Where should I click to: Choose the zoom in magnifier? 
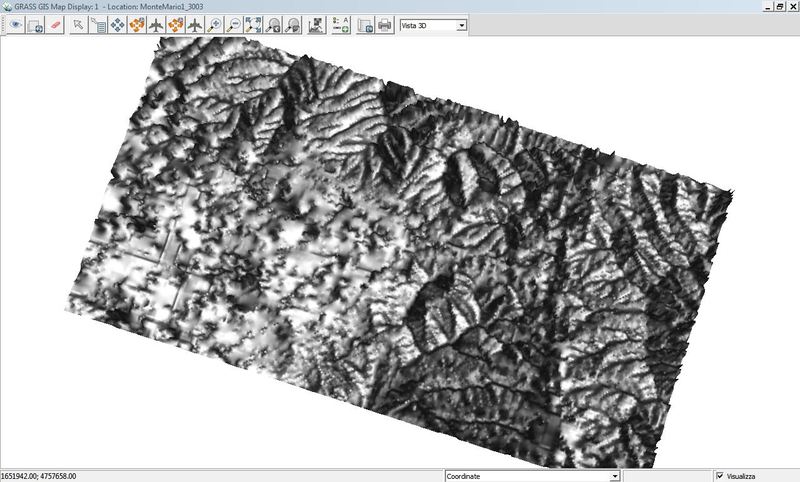coord(214,25)
